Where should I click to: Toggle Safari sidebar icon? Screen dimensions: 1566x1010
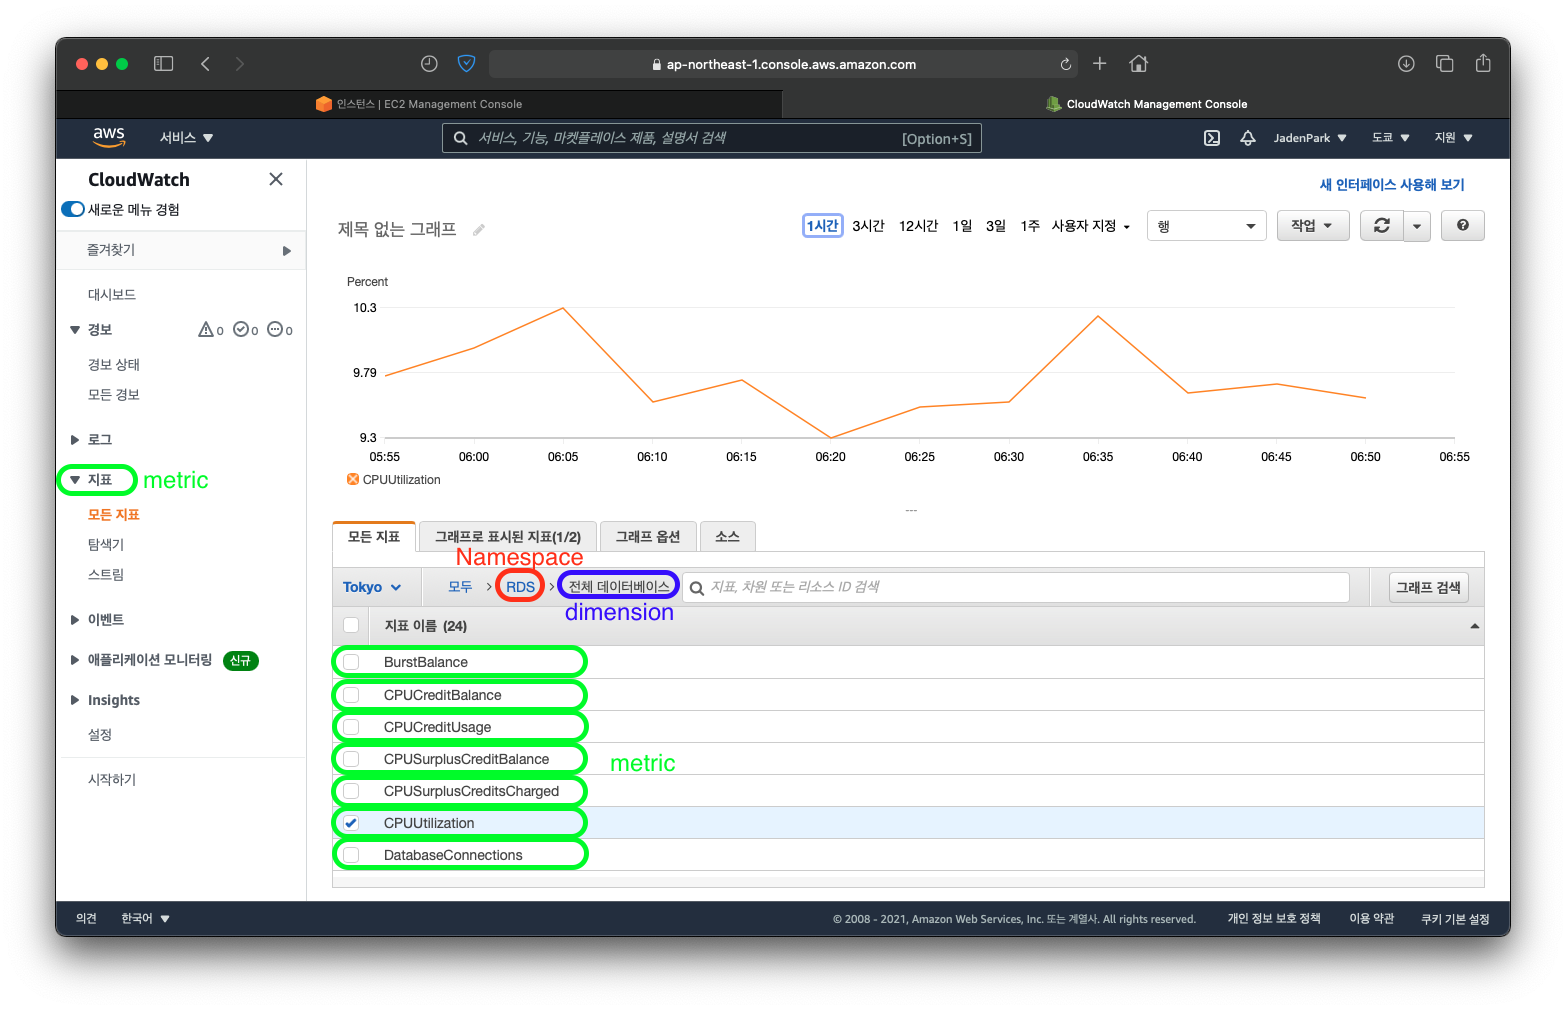tap(163, 64)
